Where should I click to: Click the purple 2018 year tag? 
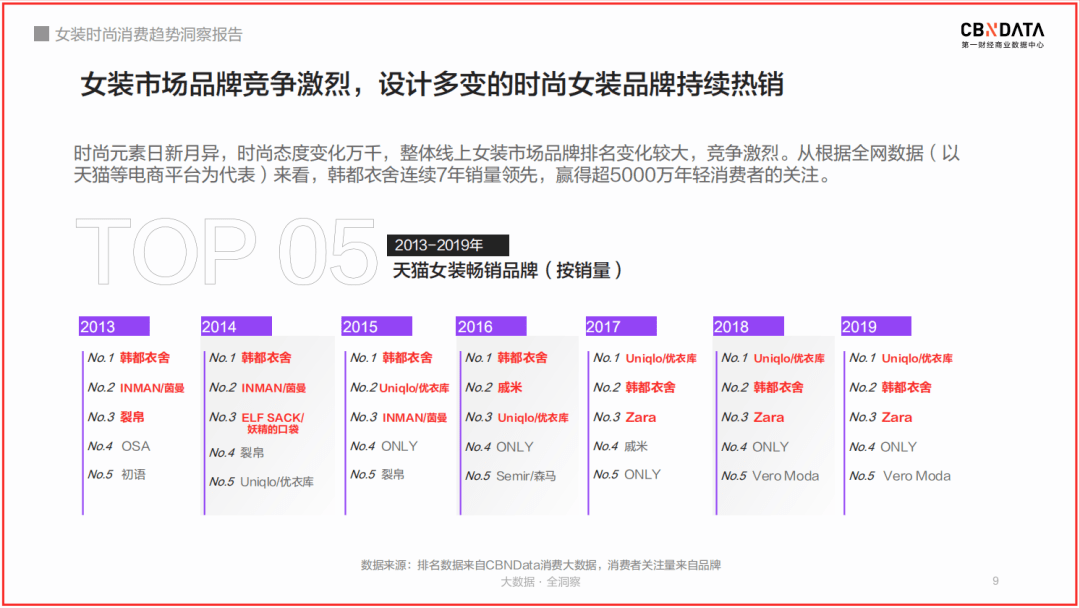coord(748,326)
